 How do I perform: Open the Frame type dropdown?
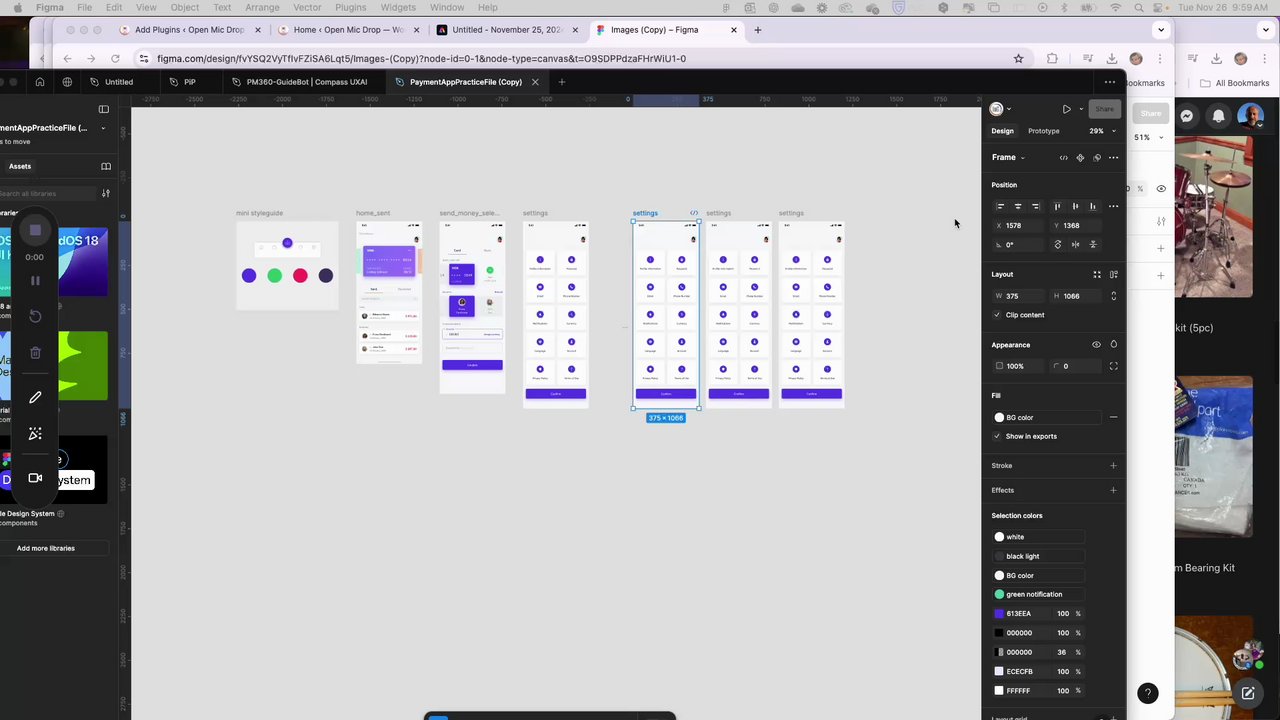(x=1008, y=157)
